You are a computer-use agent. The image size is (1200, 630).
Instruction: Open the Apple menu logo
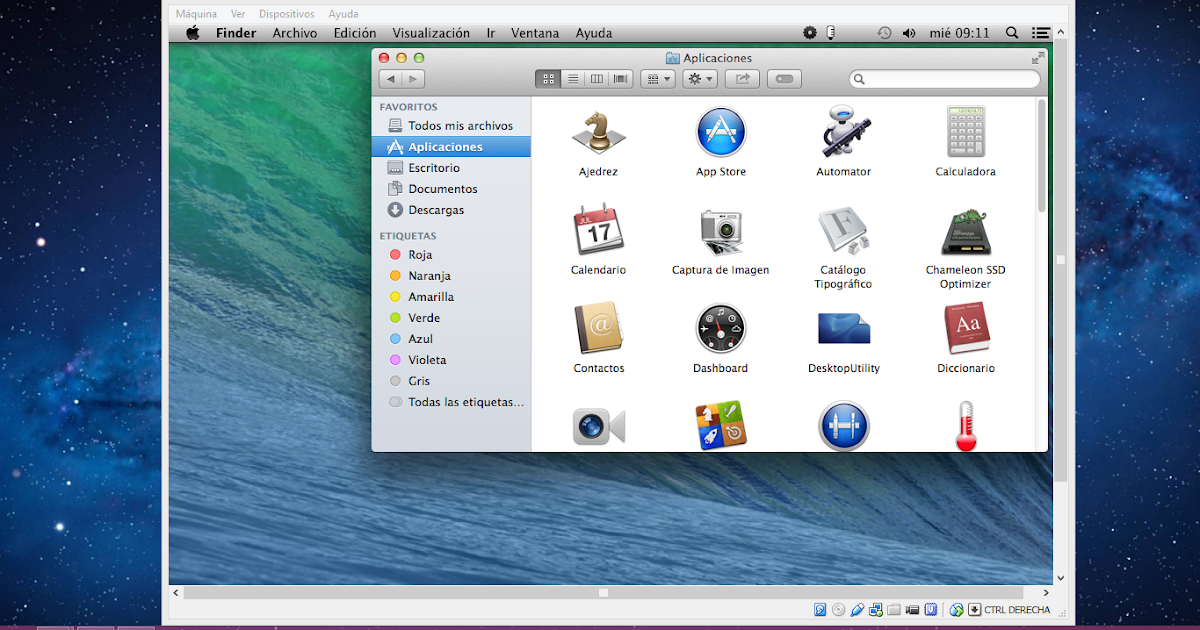192,33
